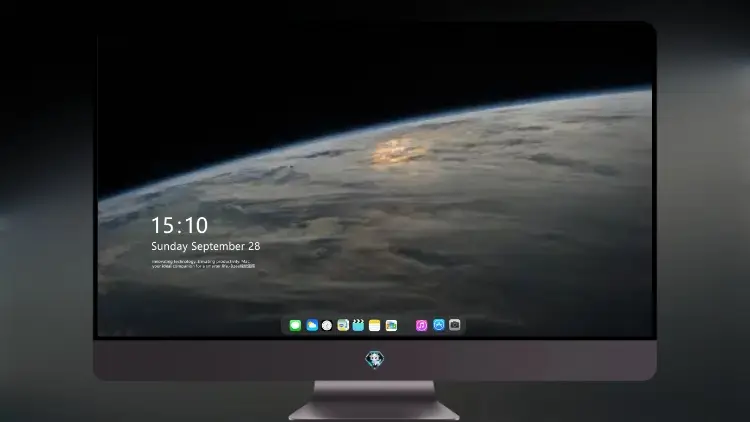Open the Maps app in the dock
Viewport: 750px width, 422px height.
coord(343,325)
